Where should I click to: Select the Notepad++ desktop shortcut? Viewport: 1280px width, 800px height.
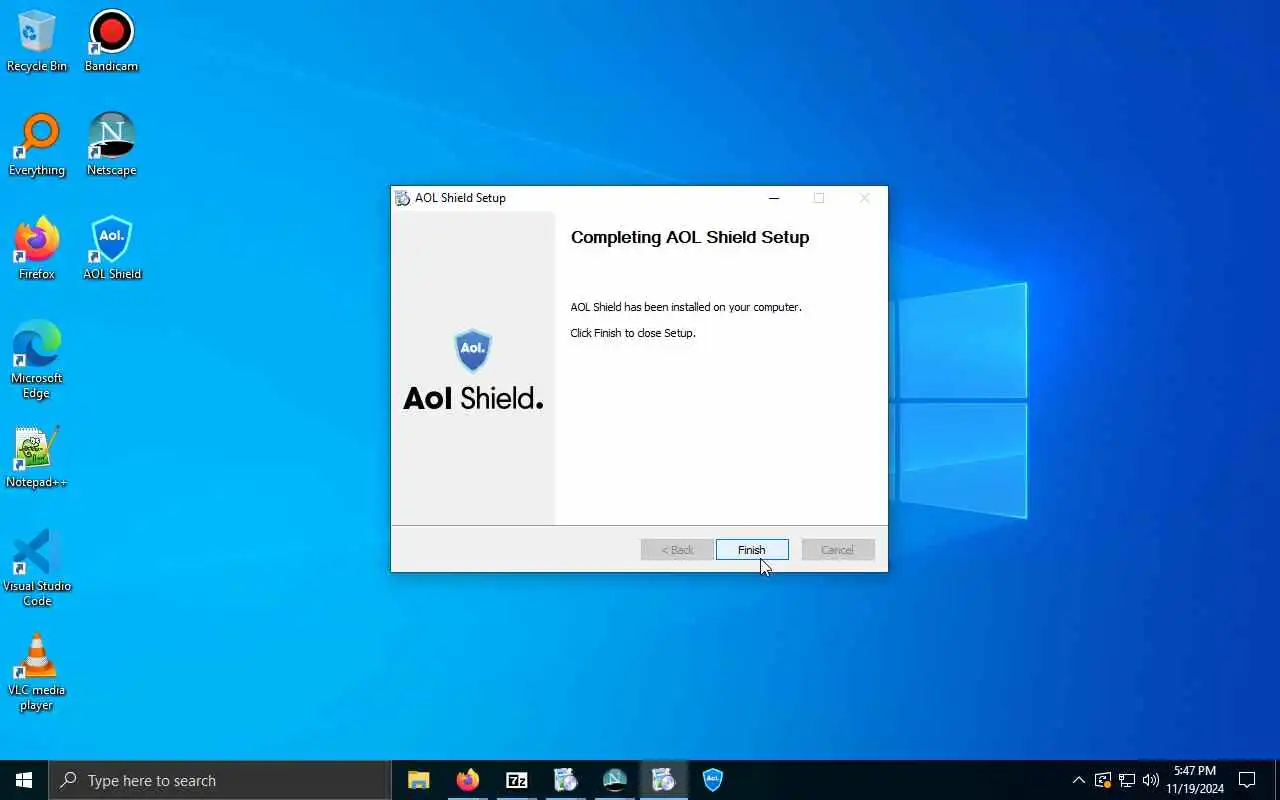[x=37, y=458]
